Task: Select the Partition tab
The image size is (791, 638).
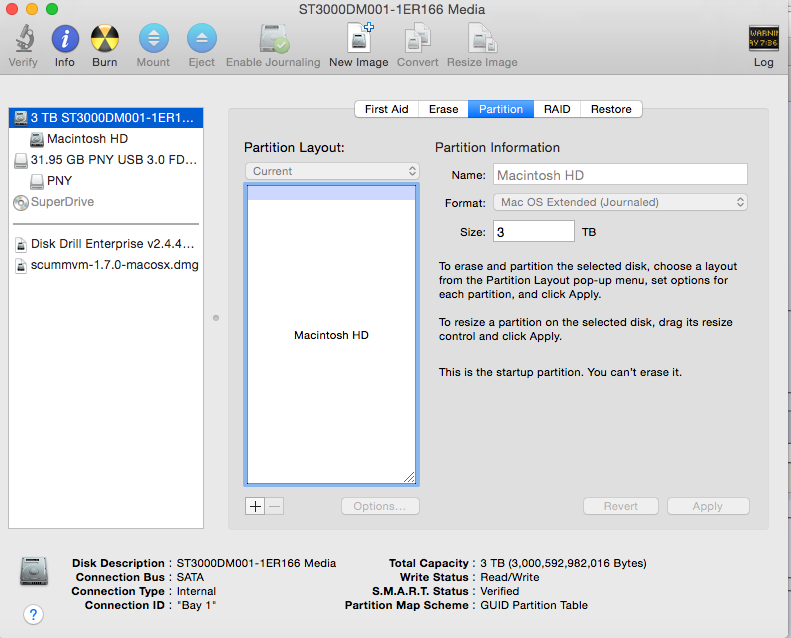Action: click(x=501, y=109)
